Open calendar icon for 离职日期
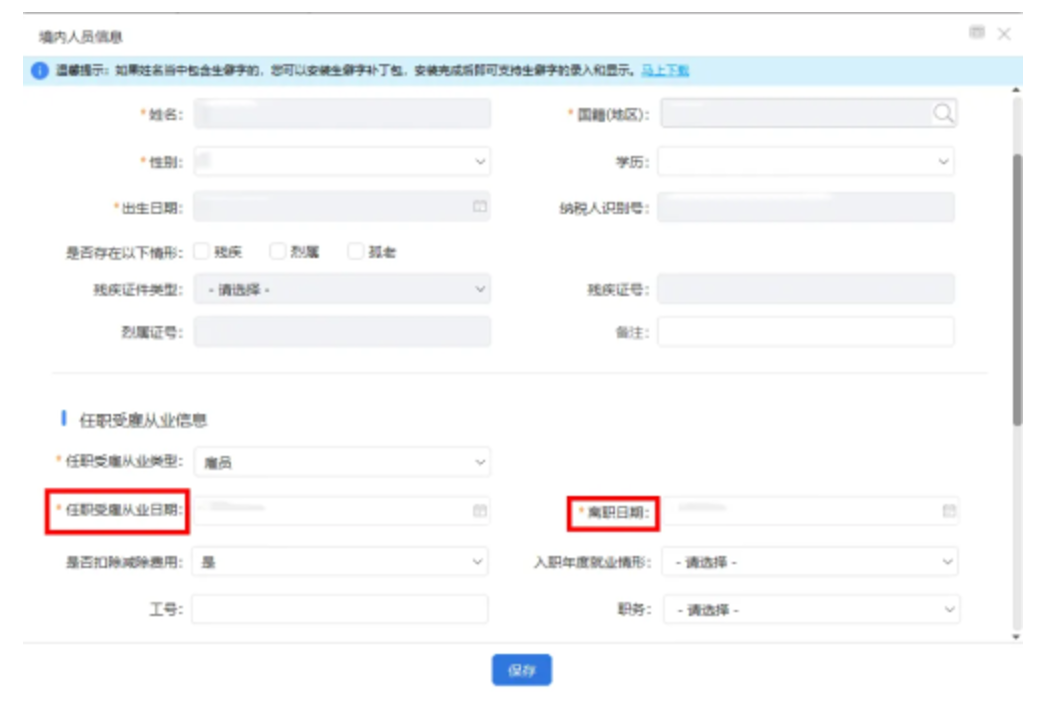The width and height of the screenshot is (1047, 701). pos(948,511)
